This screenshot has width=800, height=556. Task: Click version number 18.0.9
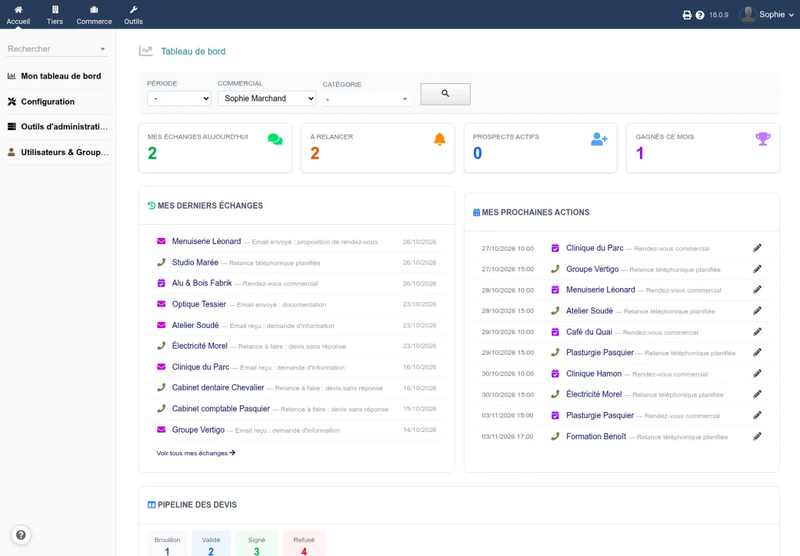coord(718,15)
